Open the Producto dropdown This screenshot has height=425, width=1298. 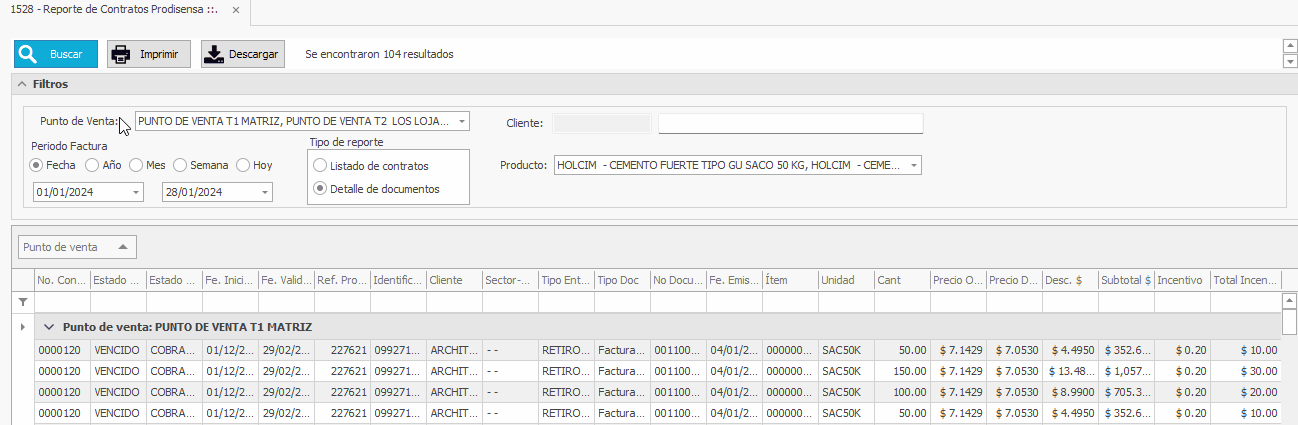point(913,165)
